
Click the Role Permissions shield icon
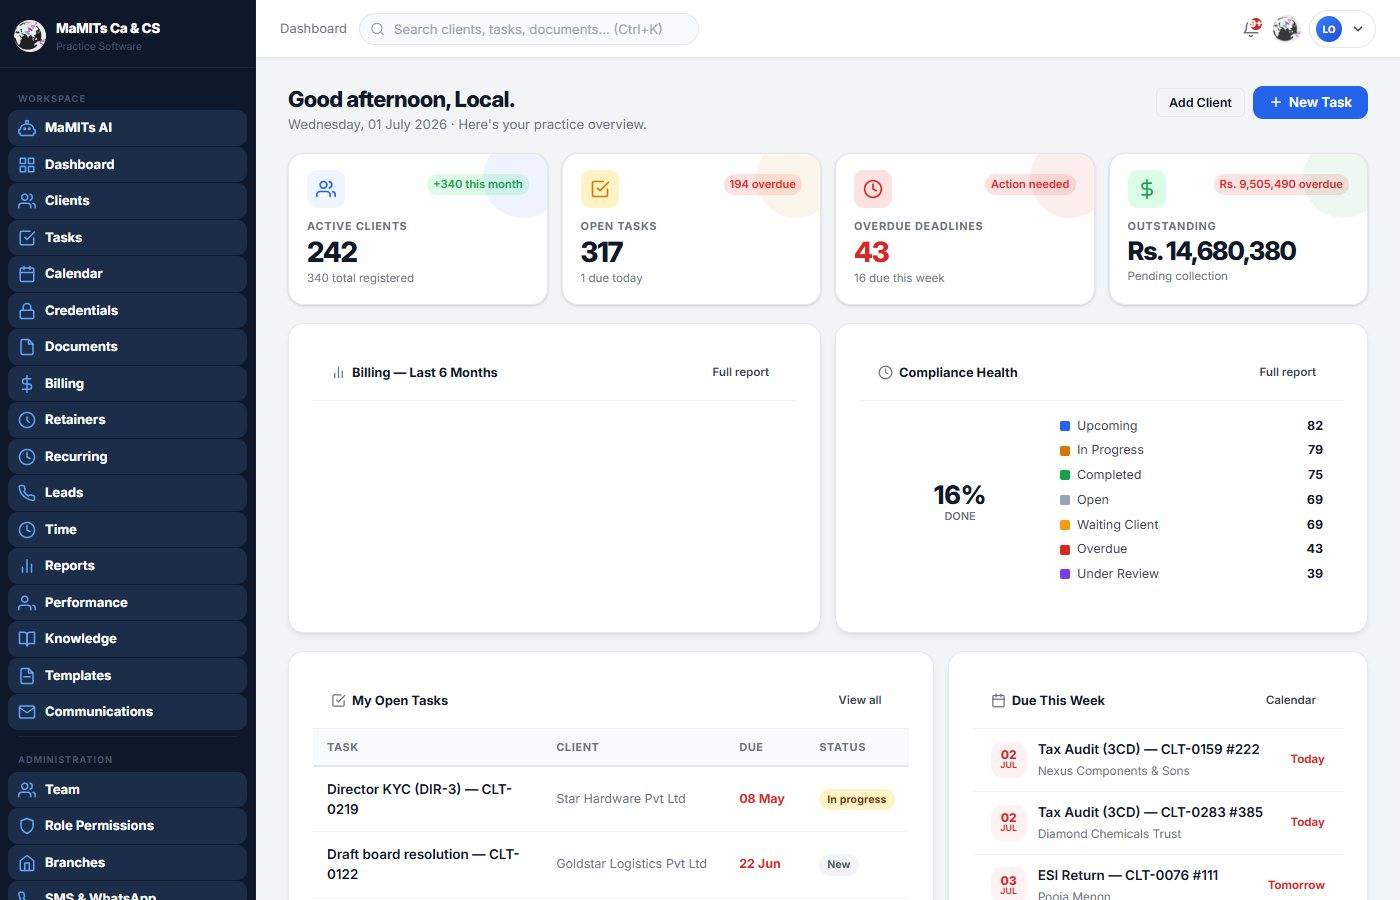pyautogui.click(x=27, y=826)
